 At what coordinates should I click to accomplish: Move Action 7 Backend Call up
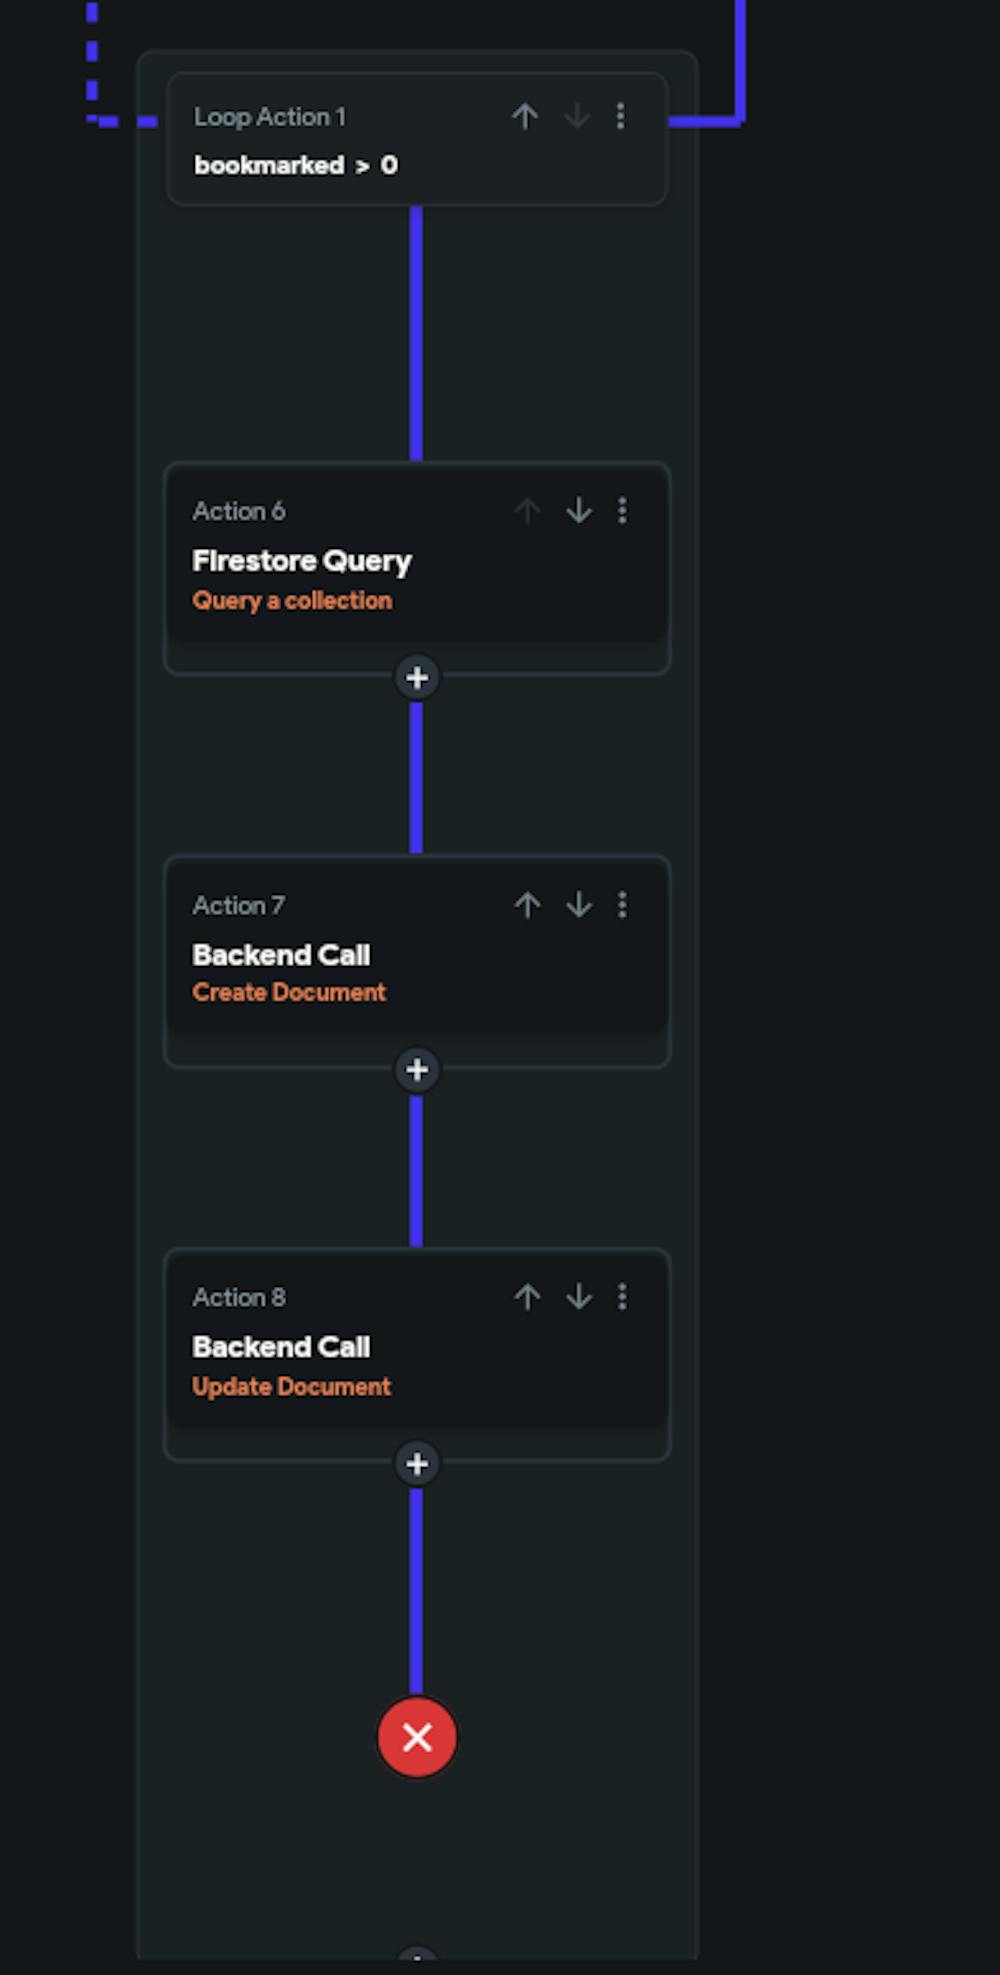point(527,905)
